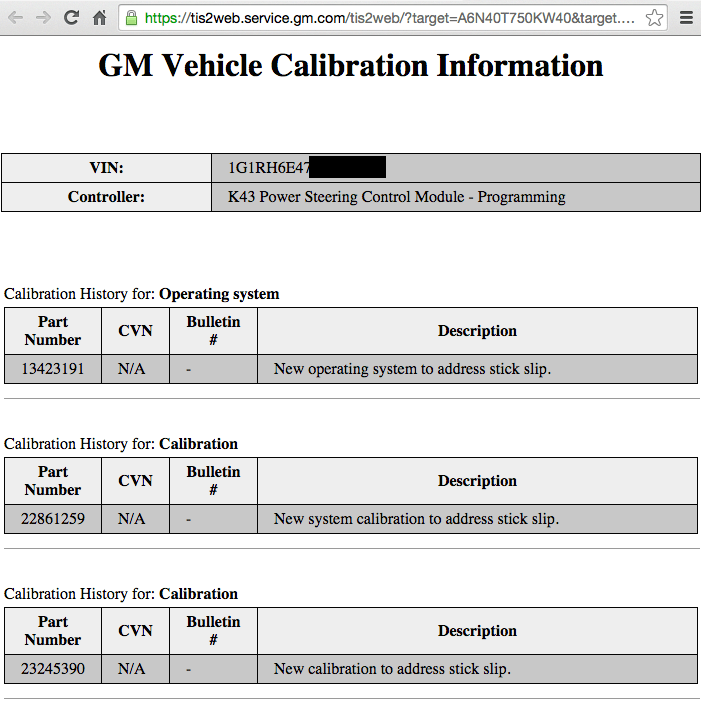Select 'New operating system to address stick slip'
Viewport: 701px width, 704px height.
pyautogui.click(x=412, y=369)
